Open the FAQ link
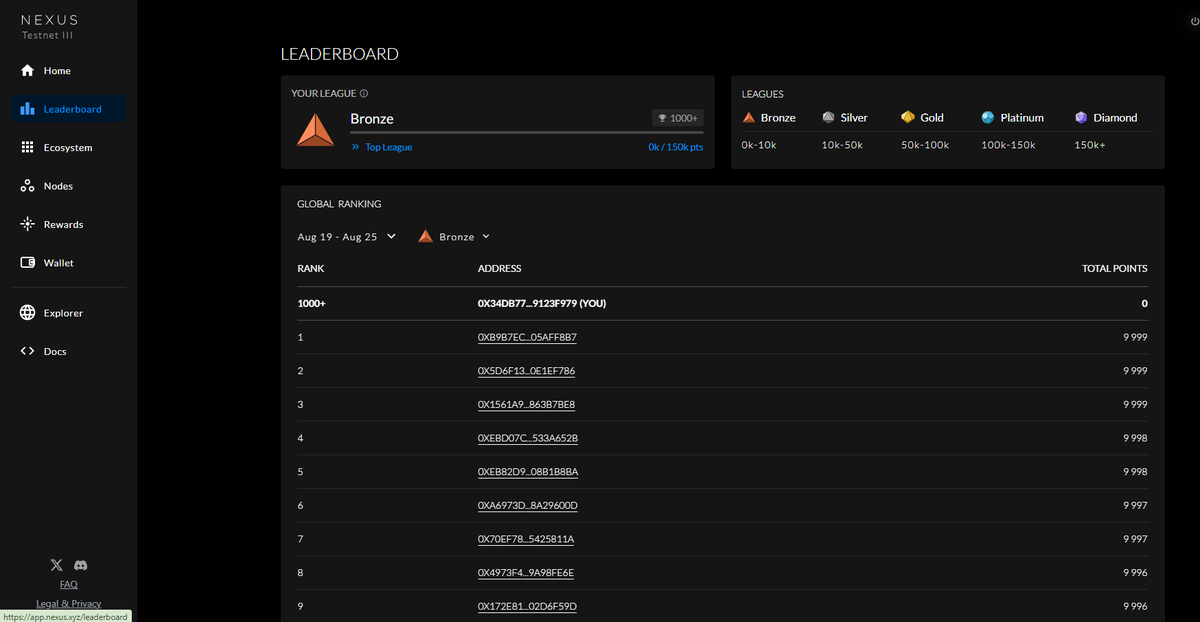Screen dimensions: 1200x622 [x=68, y=584]
